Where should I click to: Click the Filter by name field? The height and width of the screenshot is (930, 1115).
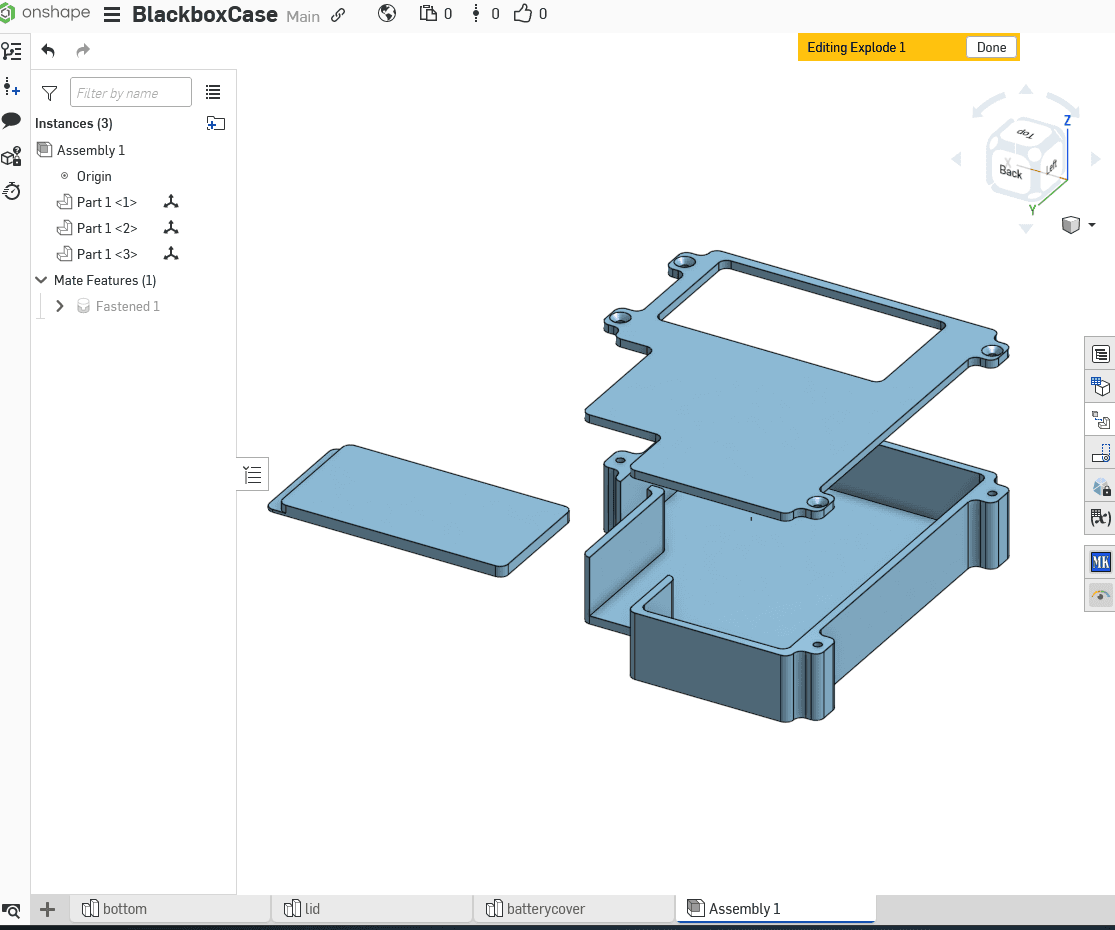click(x=130, y=93)
